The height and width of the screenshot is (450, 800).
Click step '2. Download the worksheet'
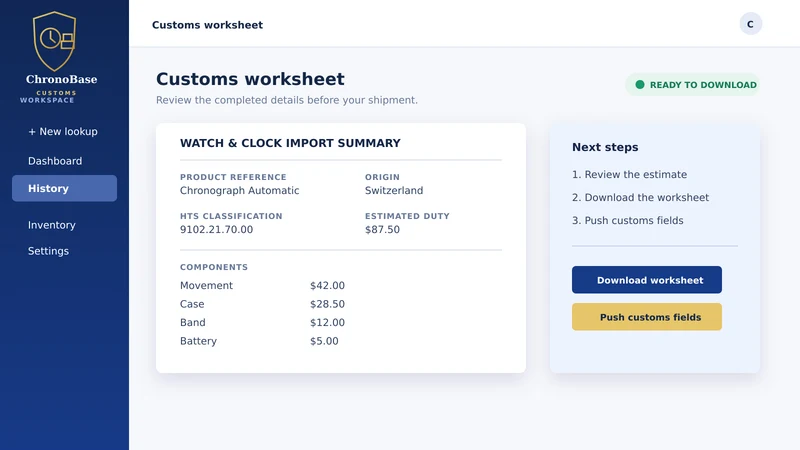640,197
